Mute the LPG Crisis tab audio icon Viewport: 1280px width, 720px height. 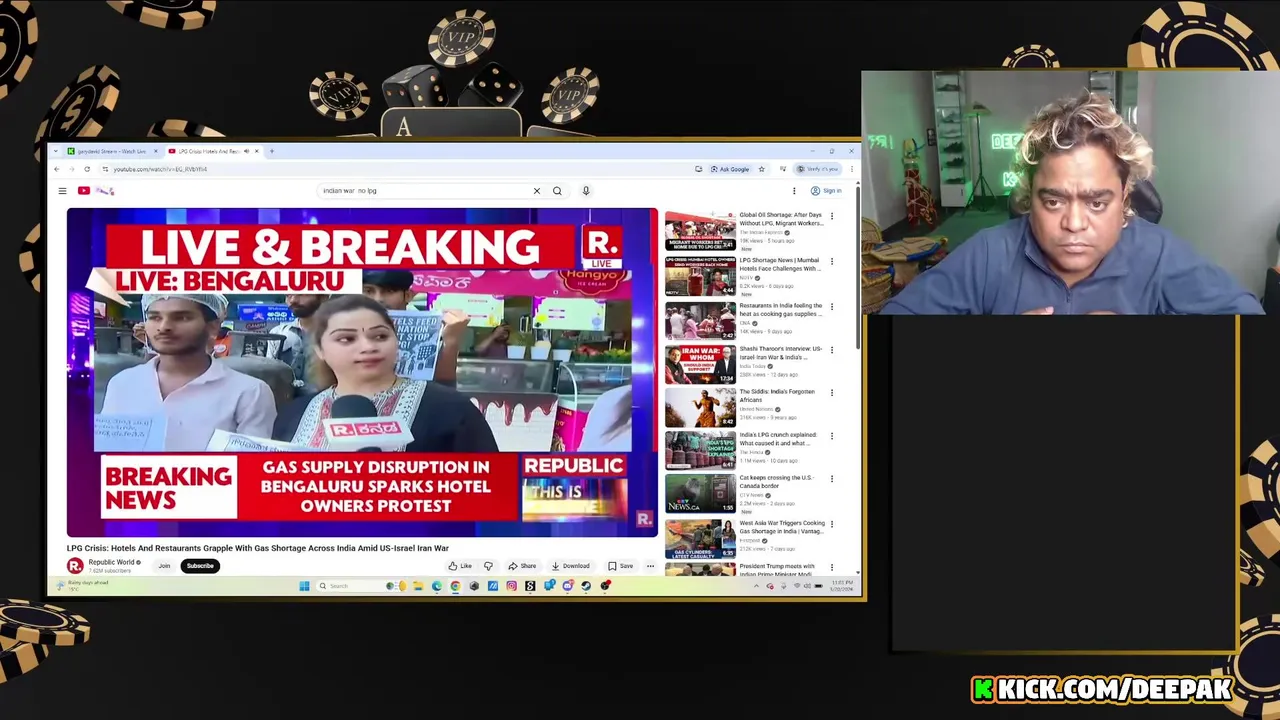click(x=246, y=151)
